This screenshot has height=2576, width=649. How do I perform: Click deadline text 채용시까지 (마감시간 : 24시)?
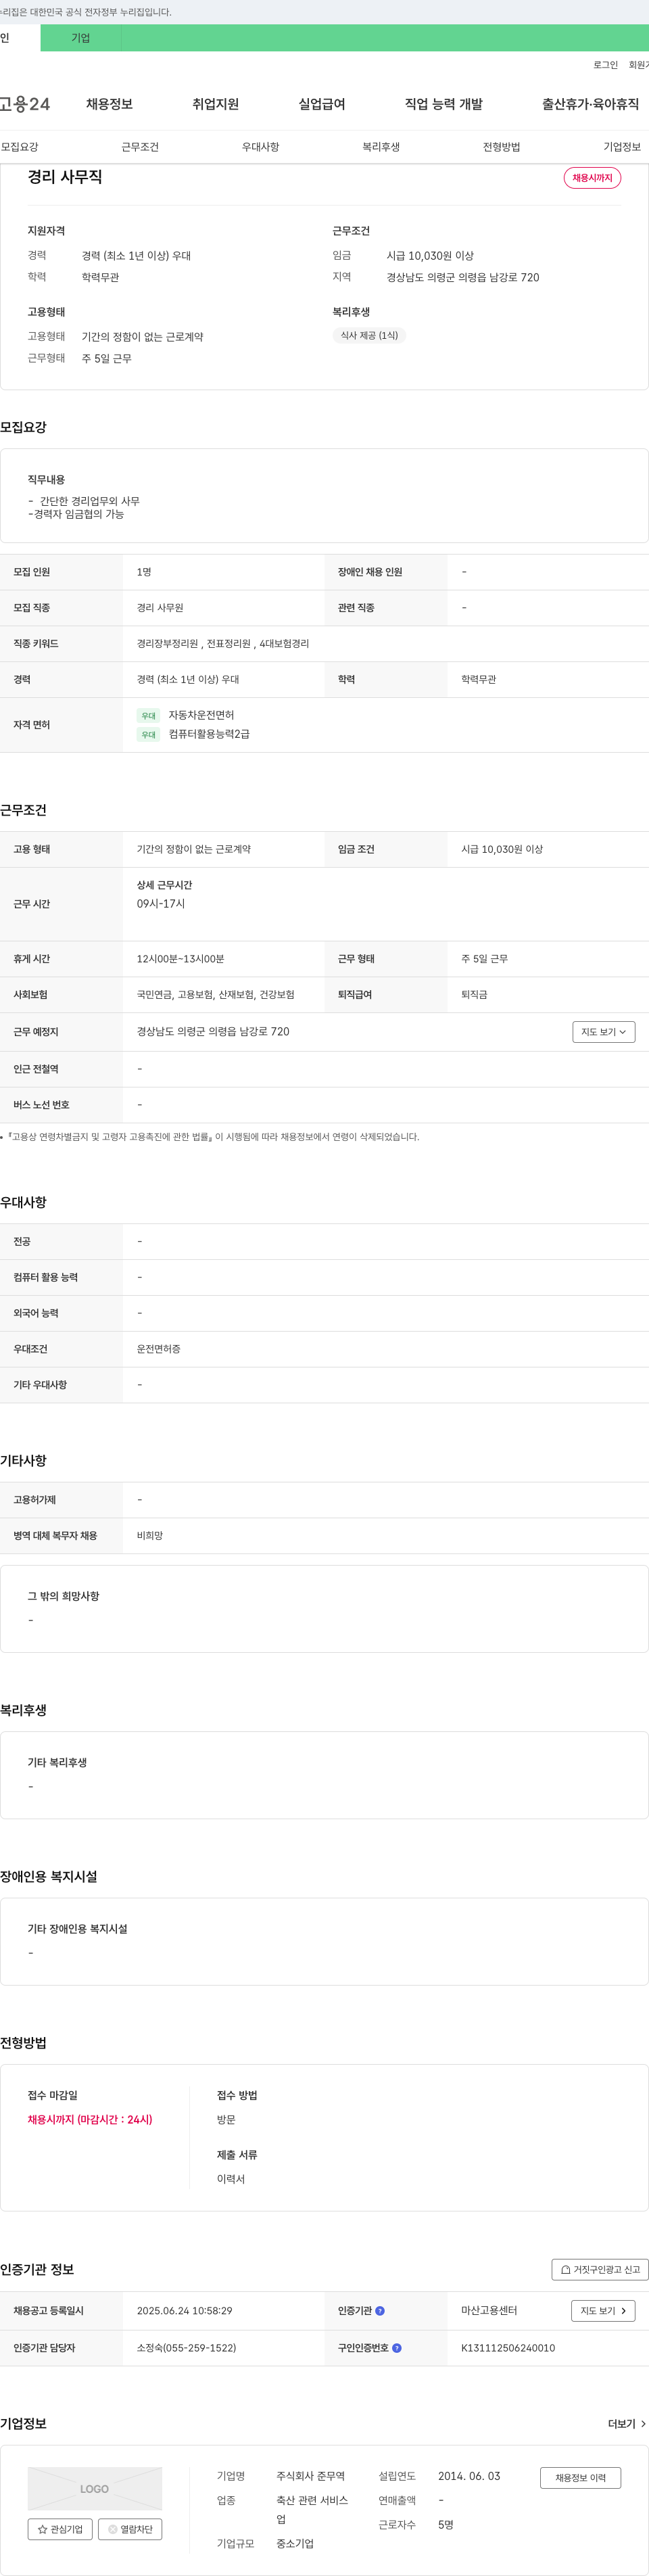click(90, 2120)
